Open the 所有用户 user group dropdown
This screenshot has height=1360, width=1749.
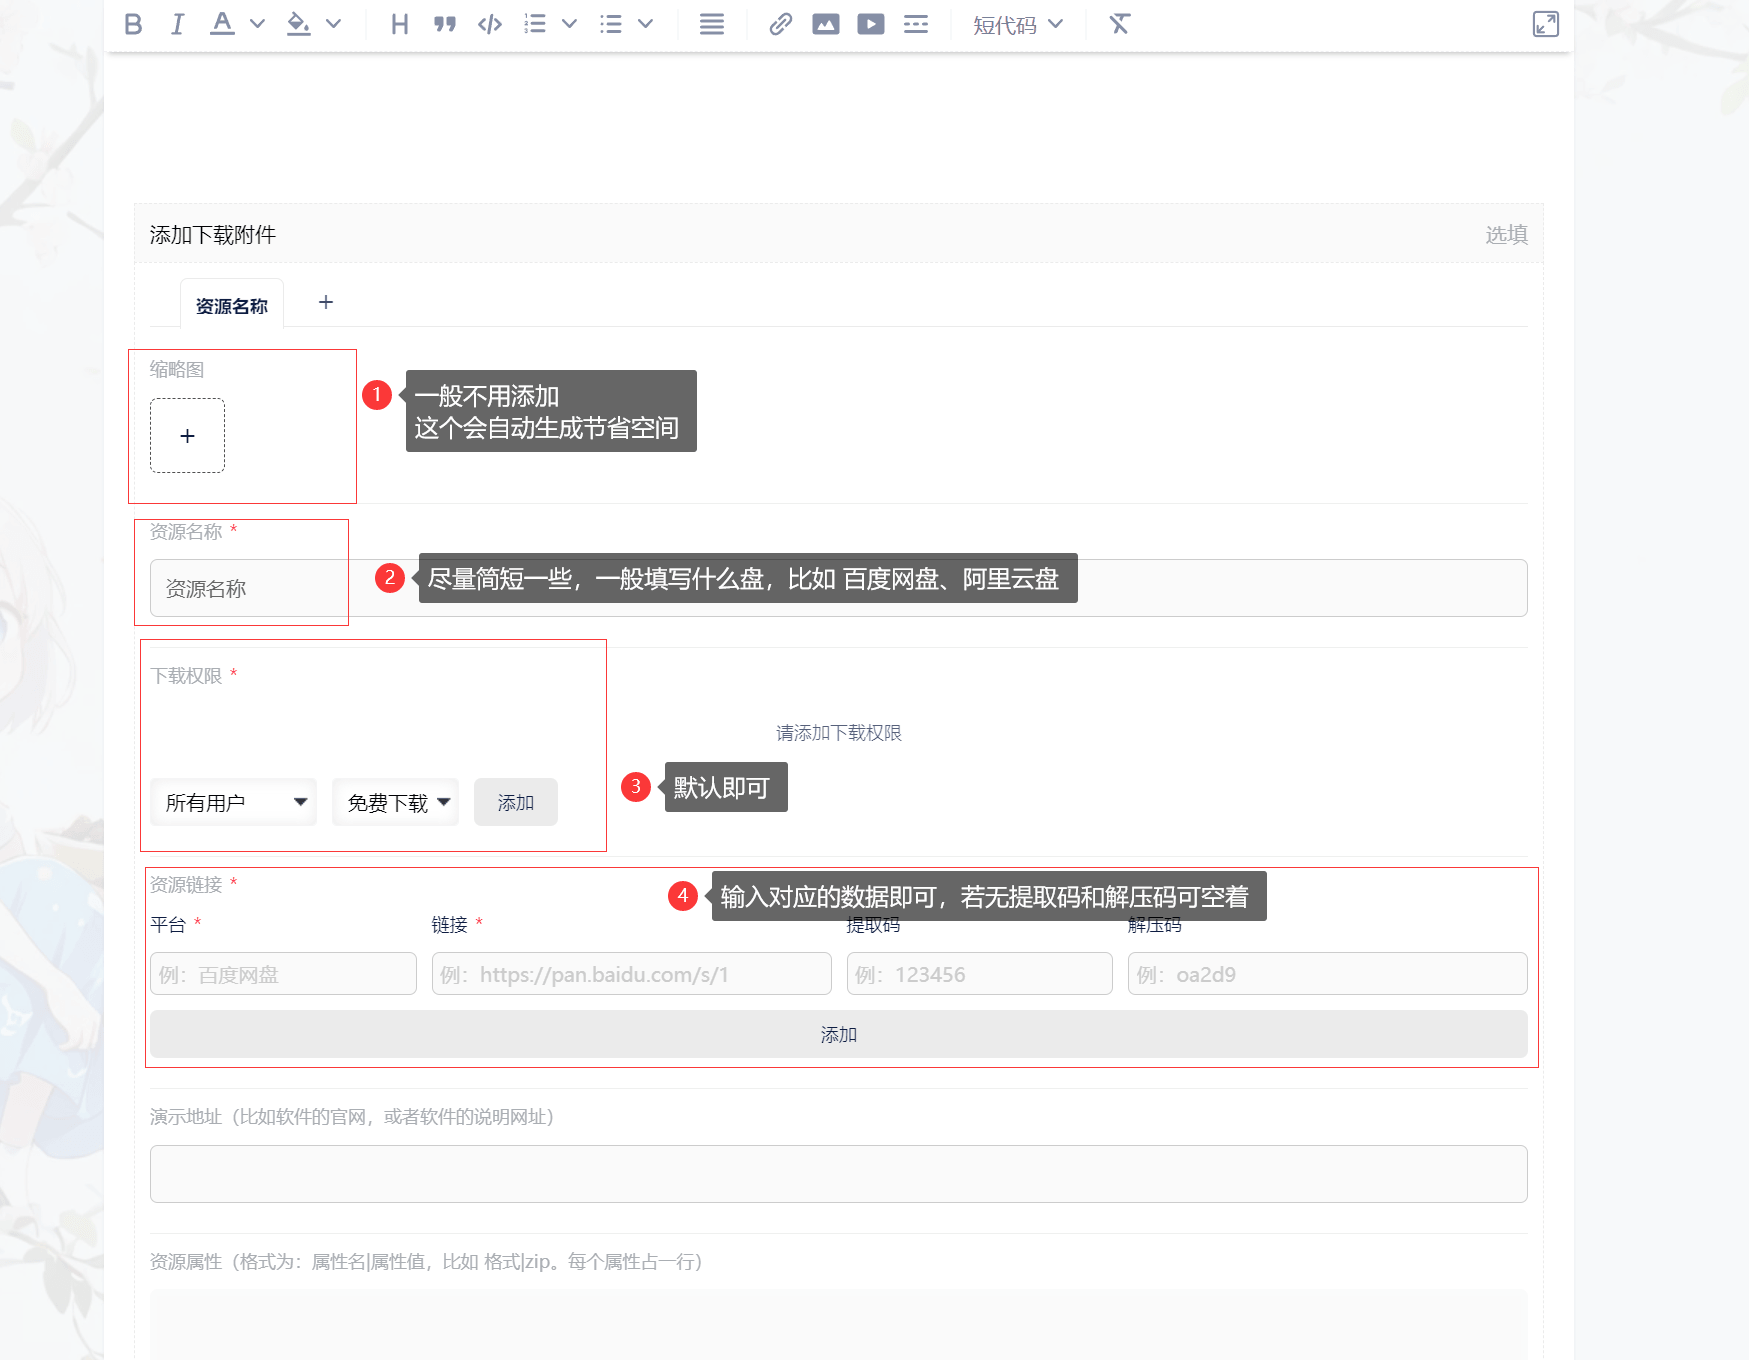coord(234,802)
